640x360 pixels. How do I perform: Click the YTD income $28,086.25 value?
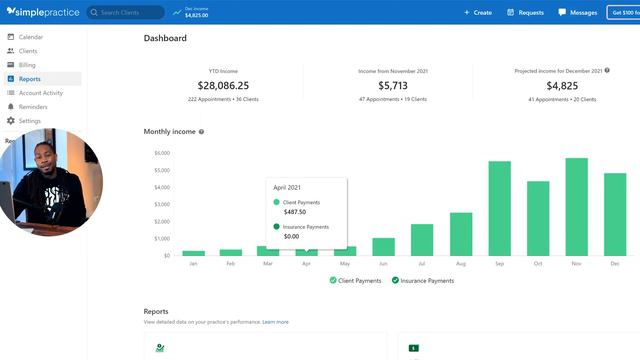pyautogui.click(x=223, y=85)
